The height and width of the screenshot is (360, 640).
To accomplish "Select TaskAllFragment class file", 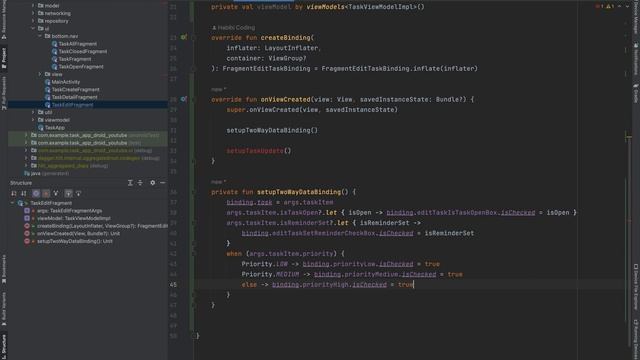I will click(78, 44).
